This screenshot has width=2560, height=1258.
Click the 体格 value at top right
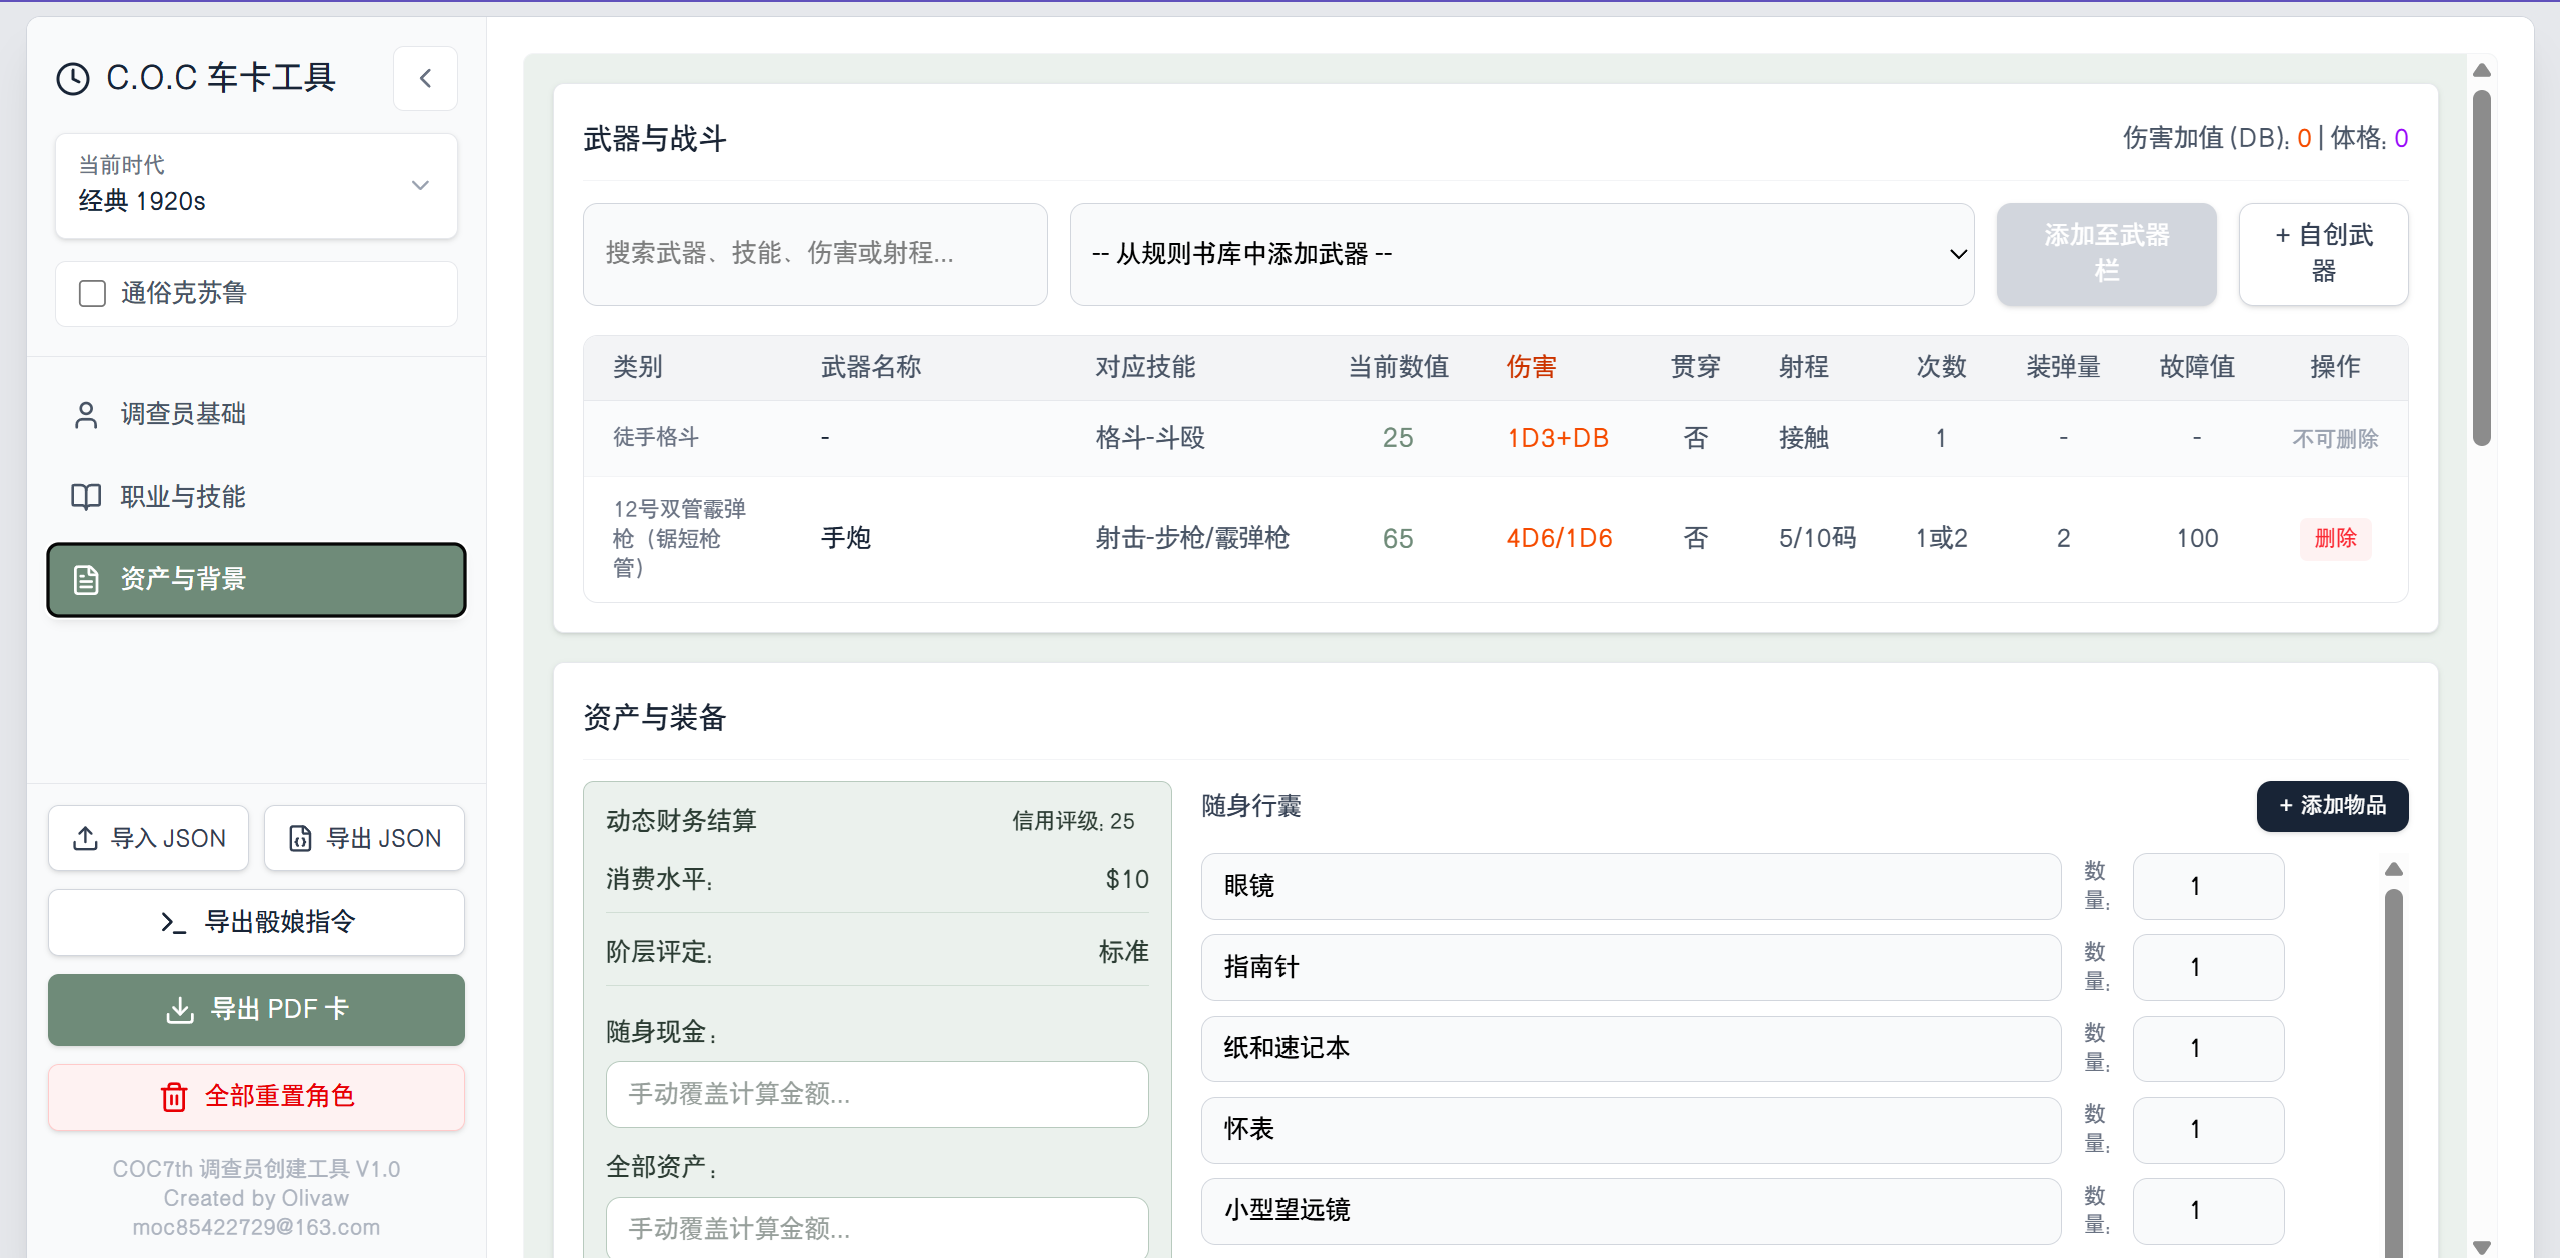click(2400, 138)
